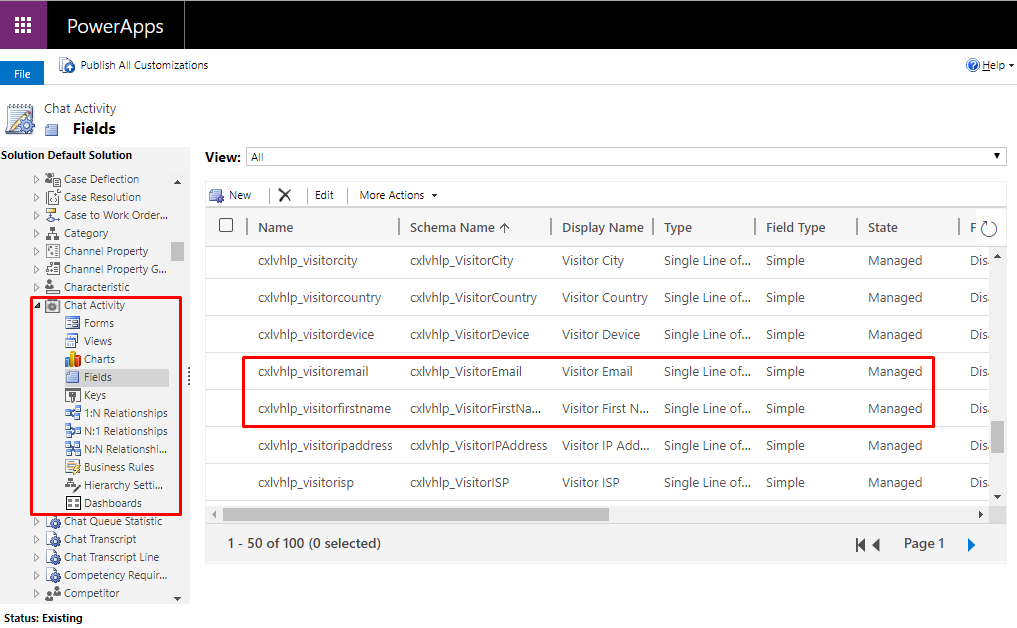Open Channel Property G... entity
1017x628 pixels.
point(115,269)
